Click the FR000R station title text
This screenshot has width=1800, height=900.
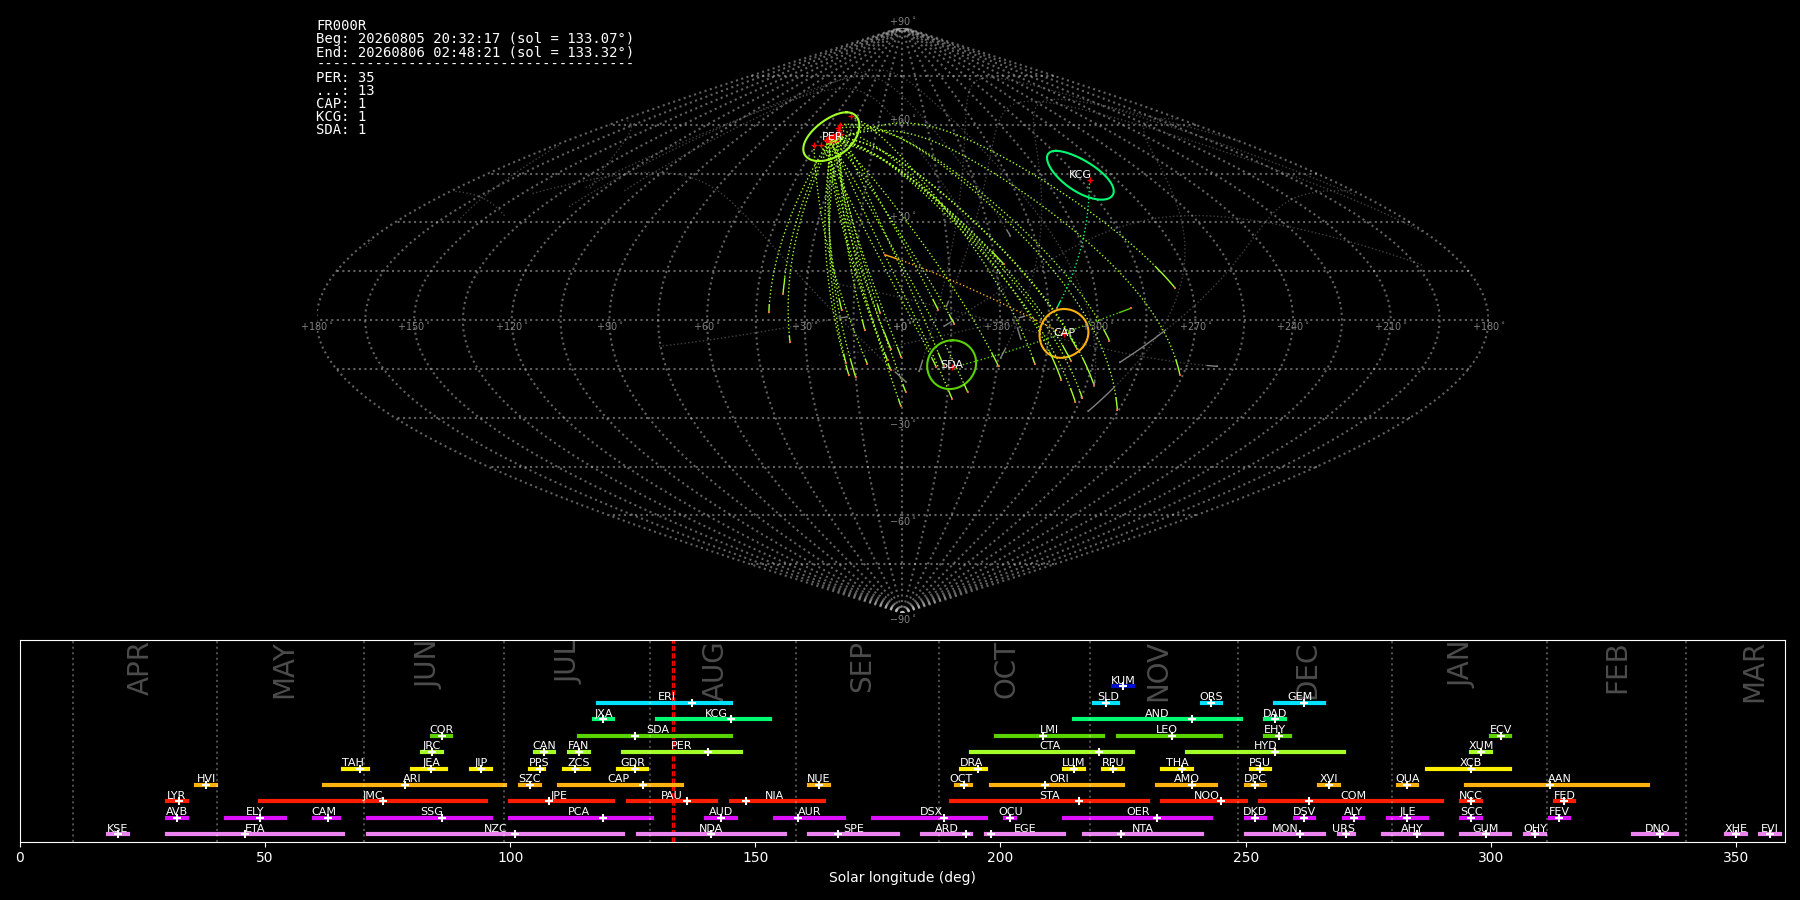(x=341, y=26)
